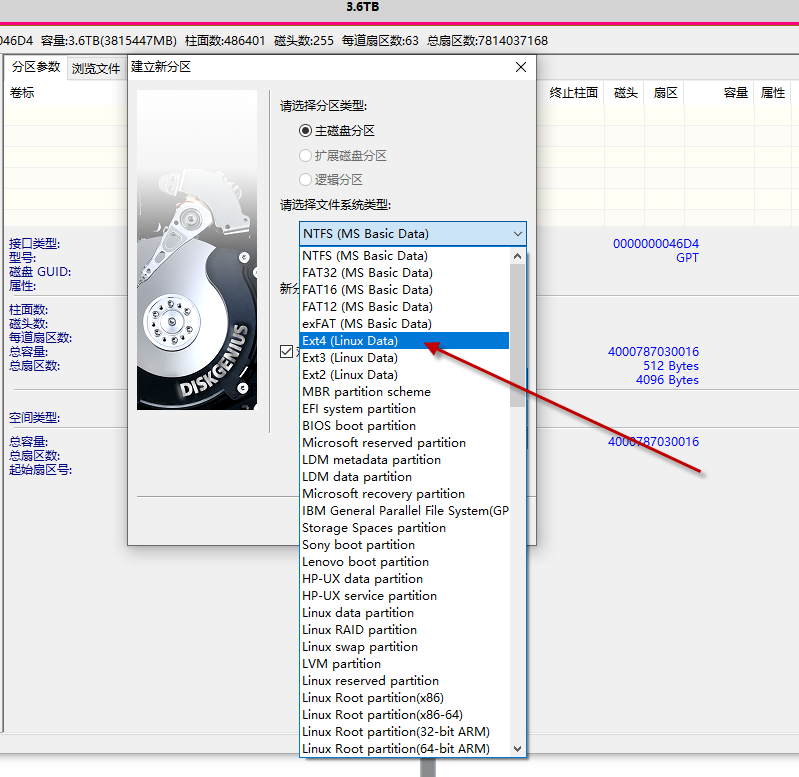
Task: Select Ext3 (Linux Data) option
Action: 405,358
